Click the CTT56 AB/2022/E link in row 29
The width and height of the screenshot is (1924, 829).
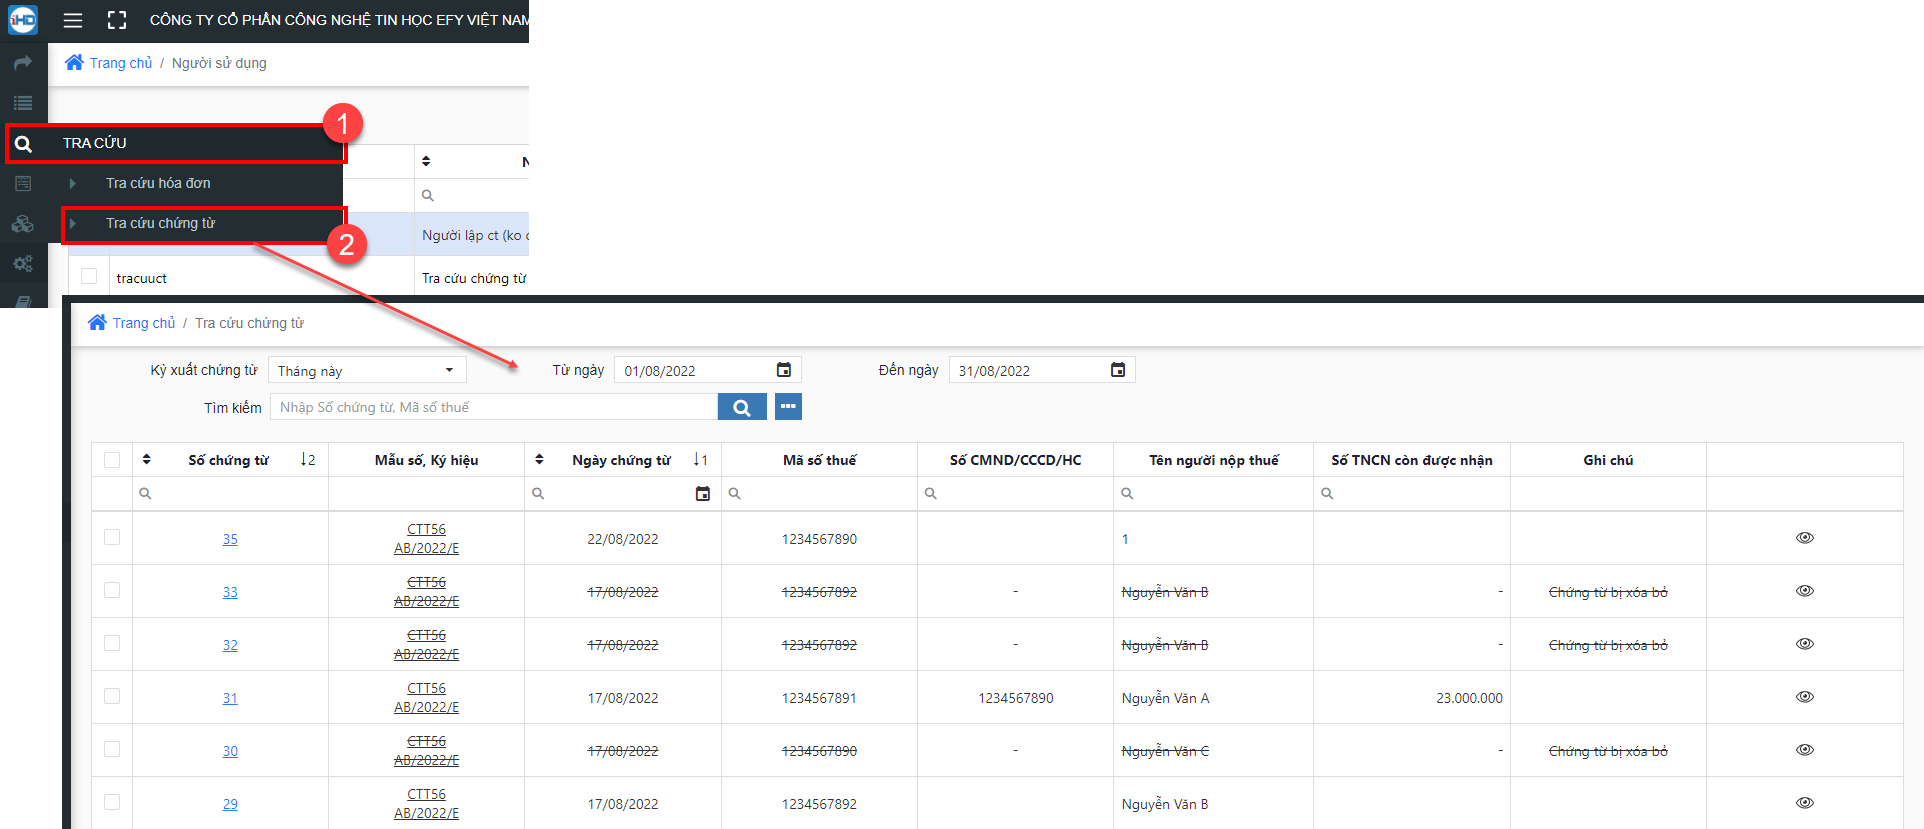(x=426, y=804)
